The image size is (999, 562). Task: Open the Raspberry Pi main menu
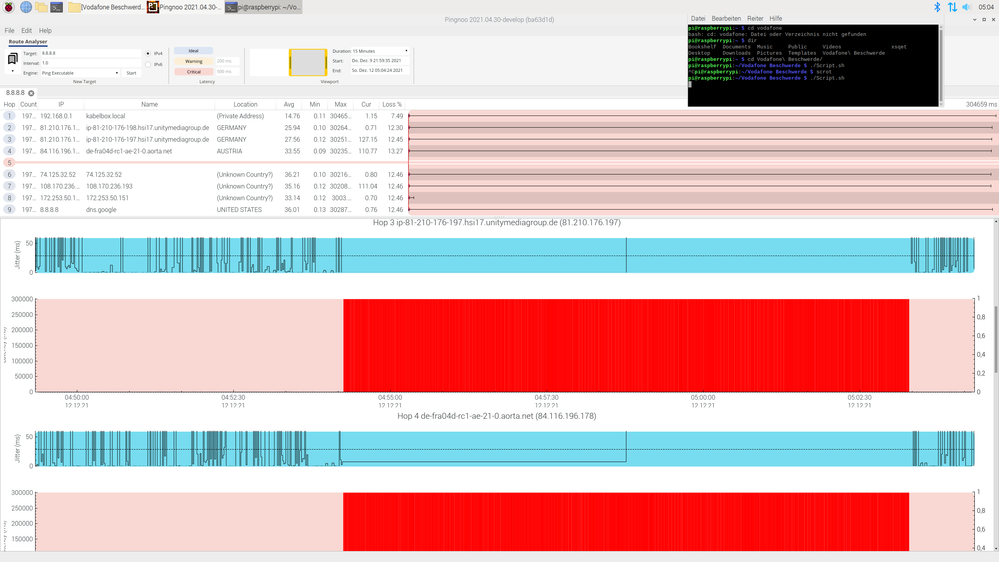pos(9,7)
